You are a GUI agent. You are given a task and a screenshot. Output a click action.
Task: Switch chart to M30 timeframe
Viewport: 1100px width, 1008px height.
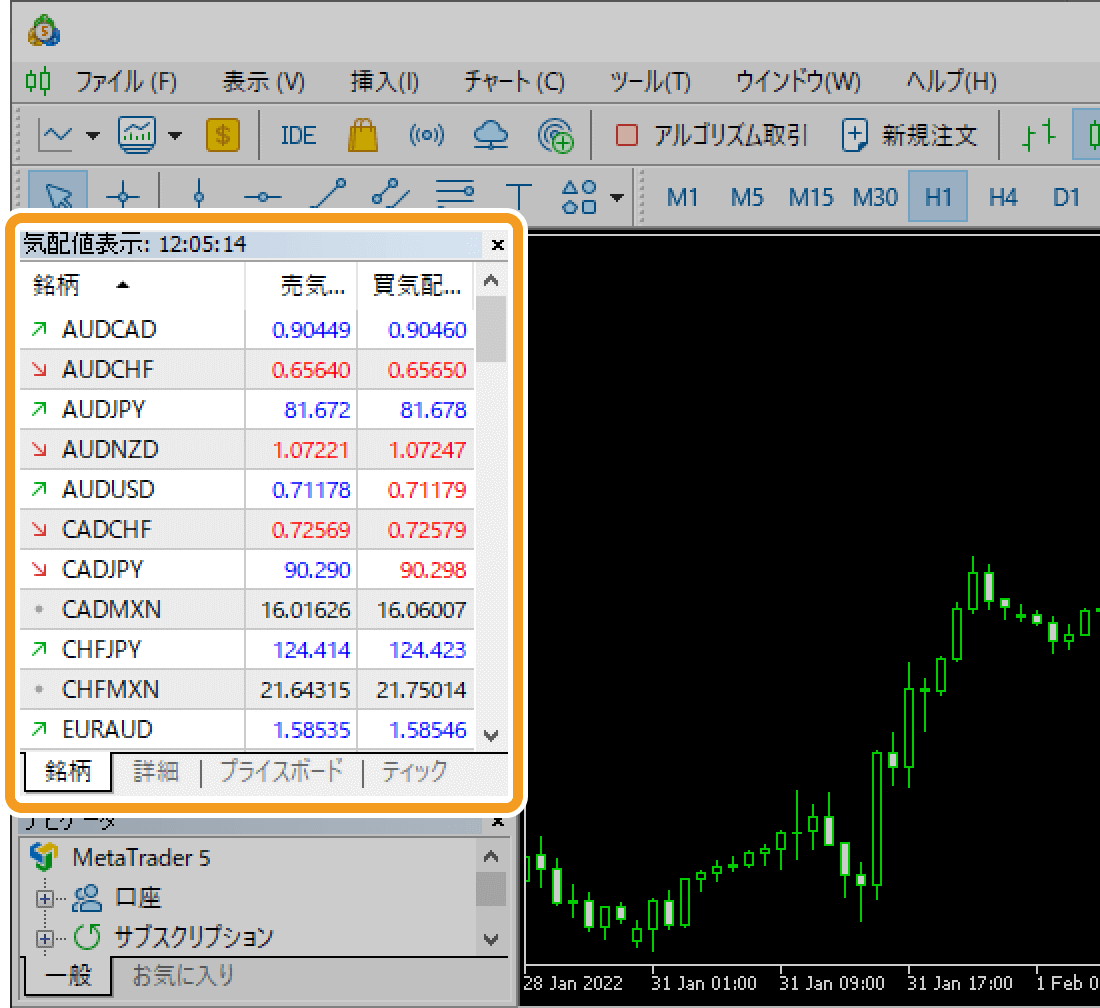[x=875, y=197]
